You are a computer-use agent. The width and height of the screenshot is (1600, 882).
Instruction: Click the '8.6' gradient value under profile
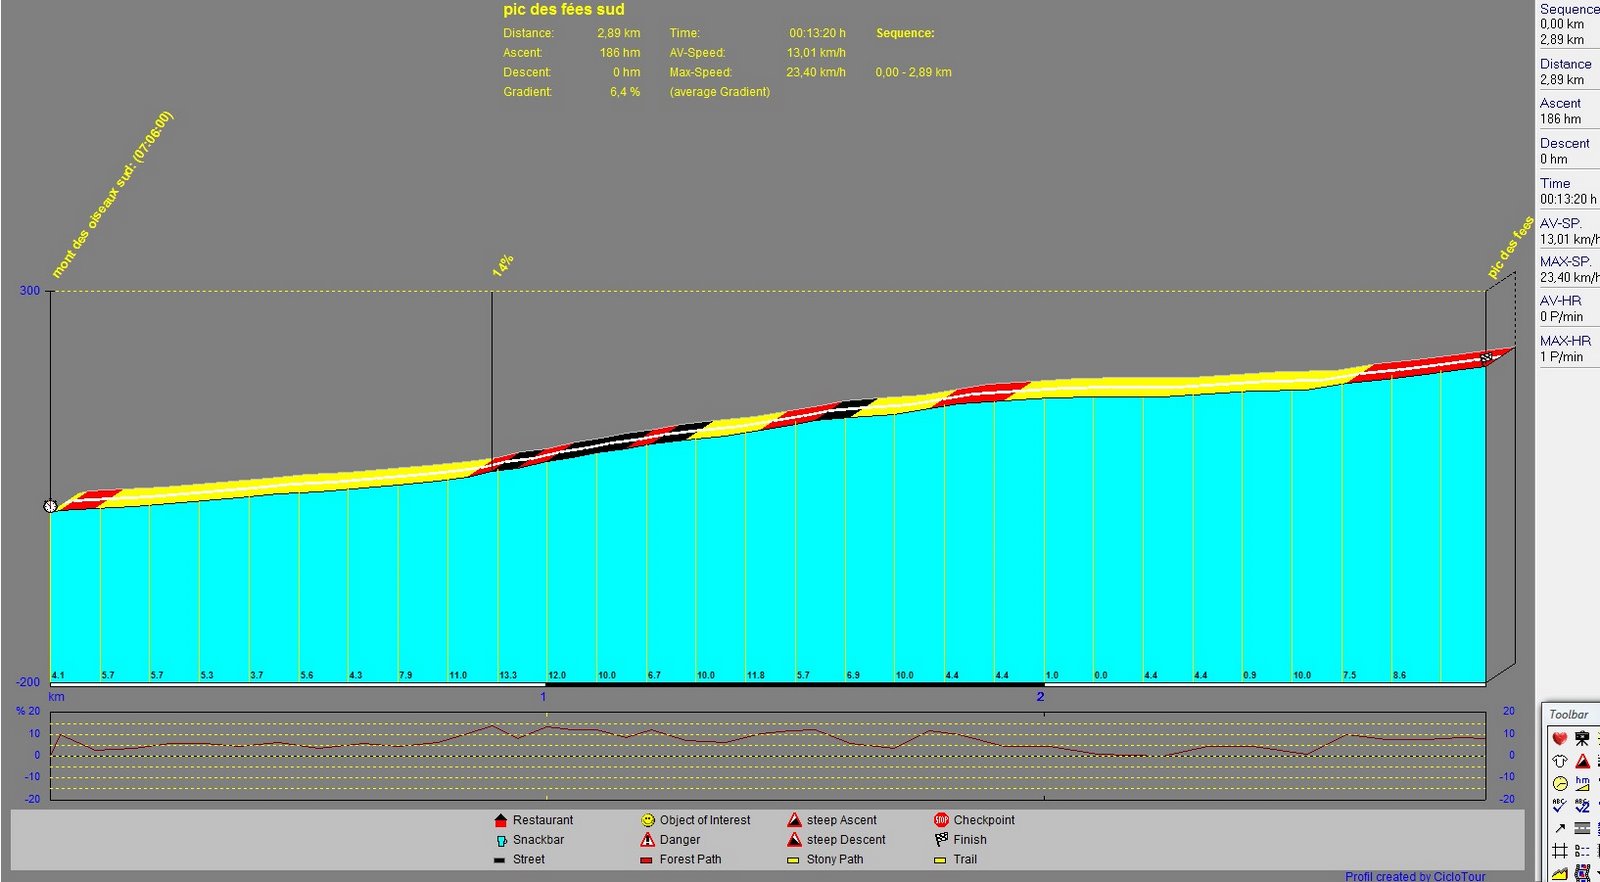(x=1399, y=675)
